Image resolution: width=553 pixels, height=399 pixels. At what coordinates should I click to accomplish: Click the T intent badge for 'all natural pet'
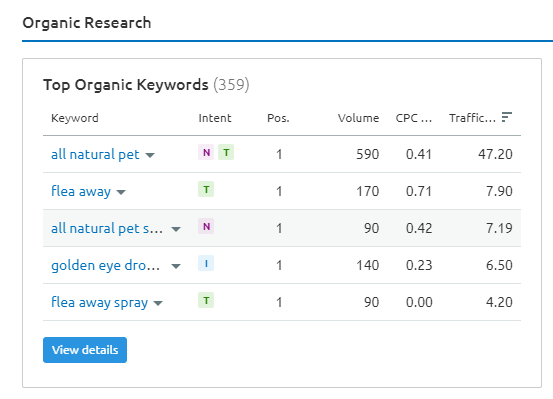coord(226,152)
